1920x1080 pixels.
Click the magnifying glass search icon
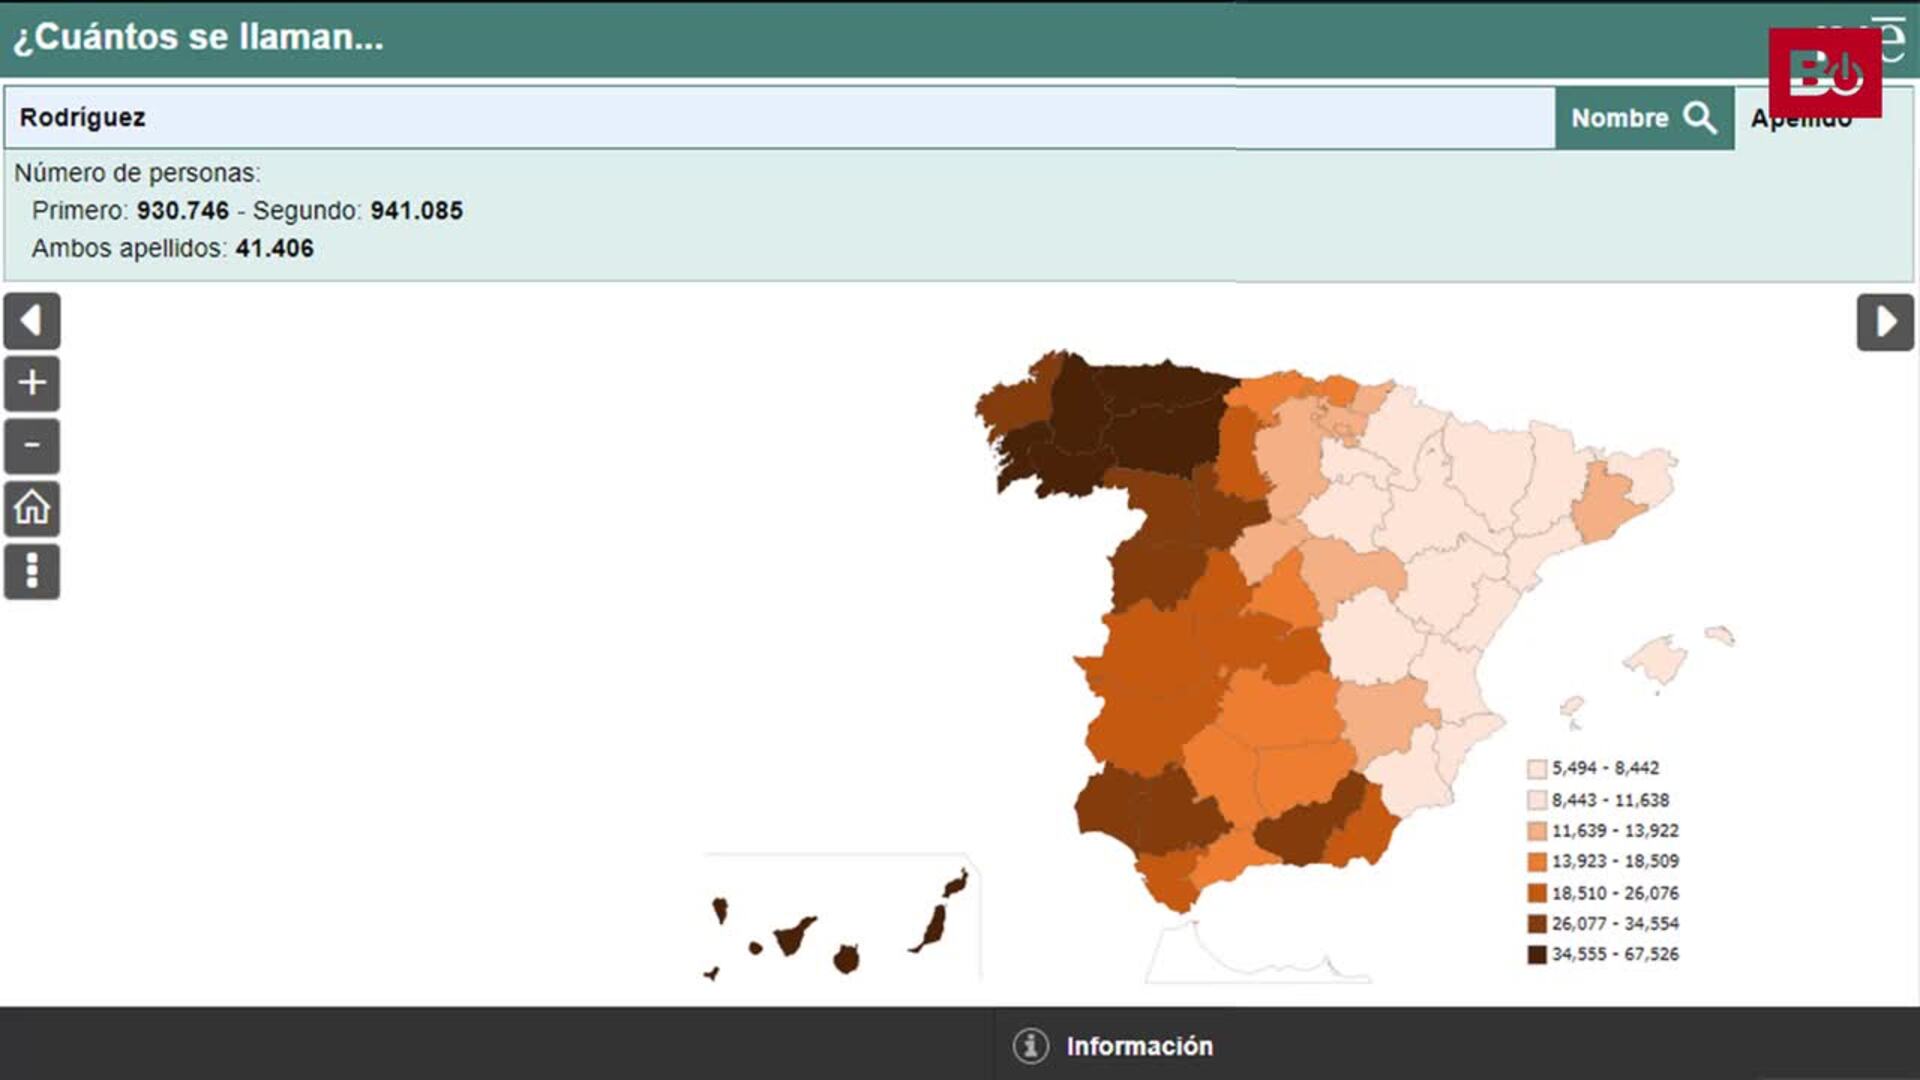click(x=1699, y=118)
